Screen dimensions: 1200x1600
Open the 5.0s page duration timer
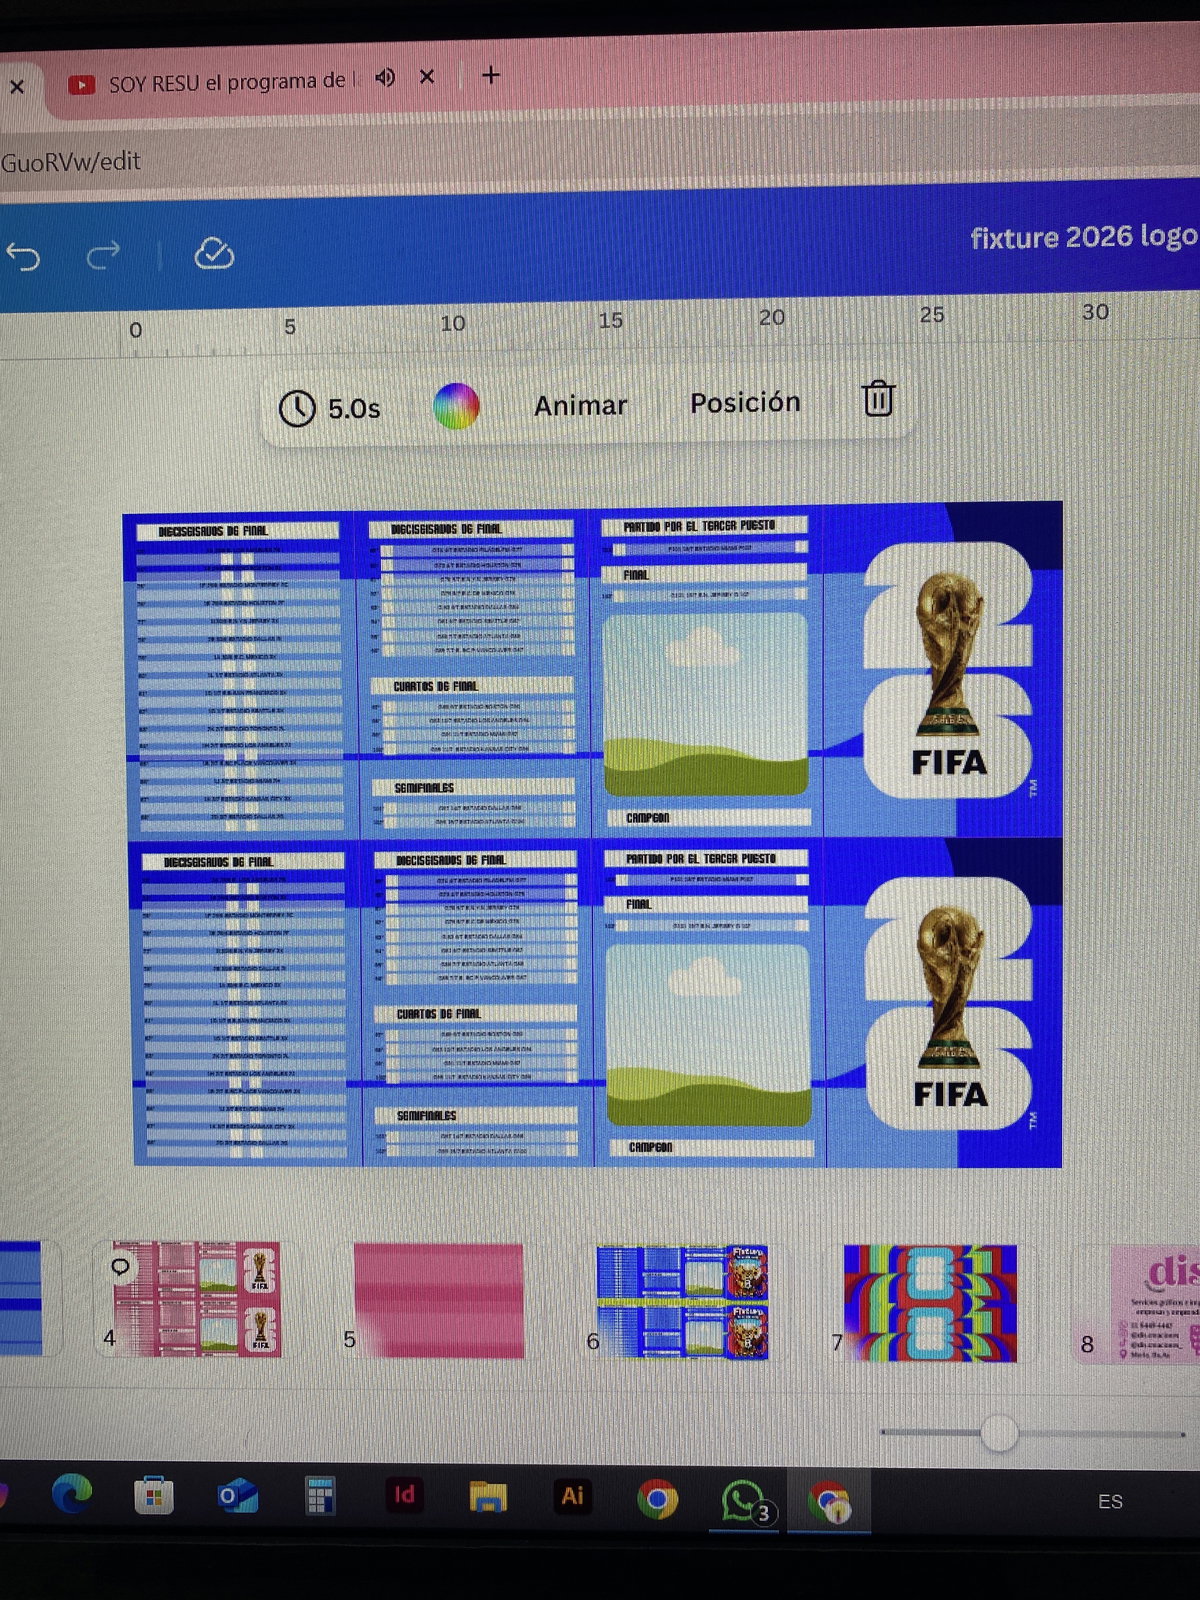(x=330, y=408)
